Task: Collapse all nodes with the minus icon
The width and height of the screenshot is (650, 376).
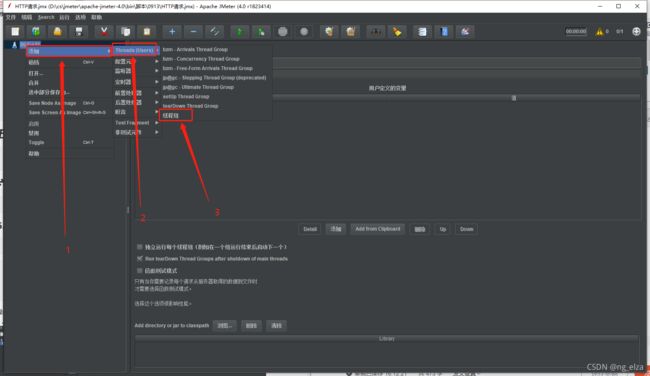Action: 193,32
